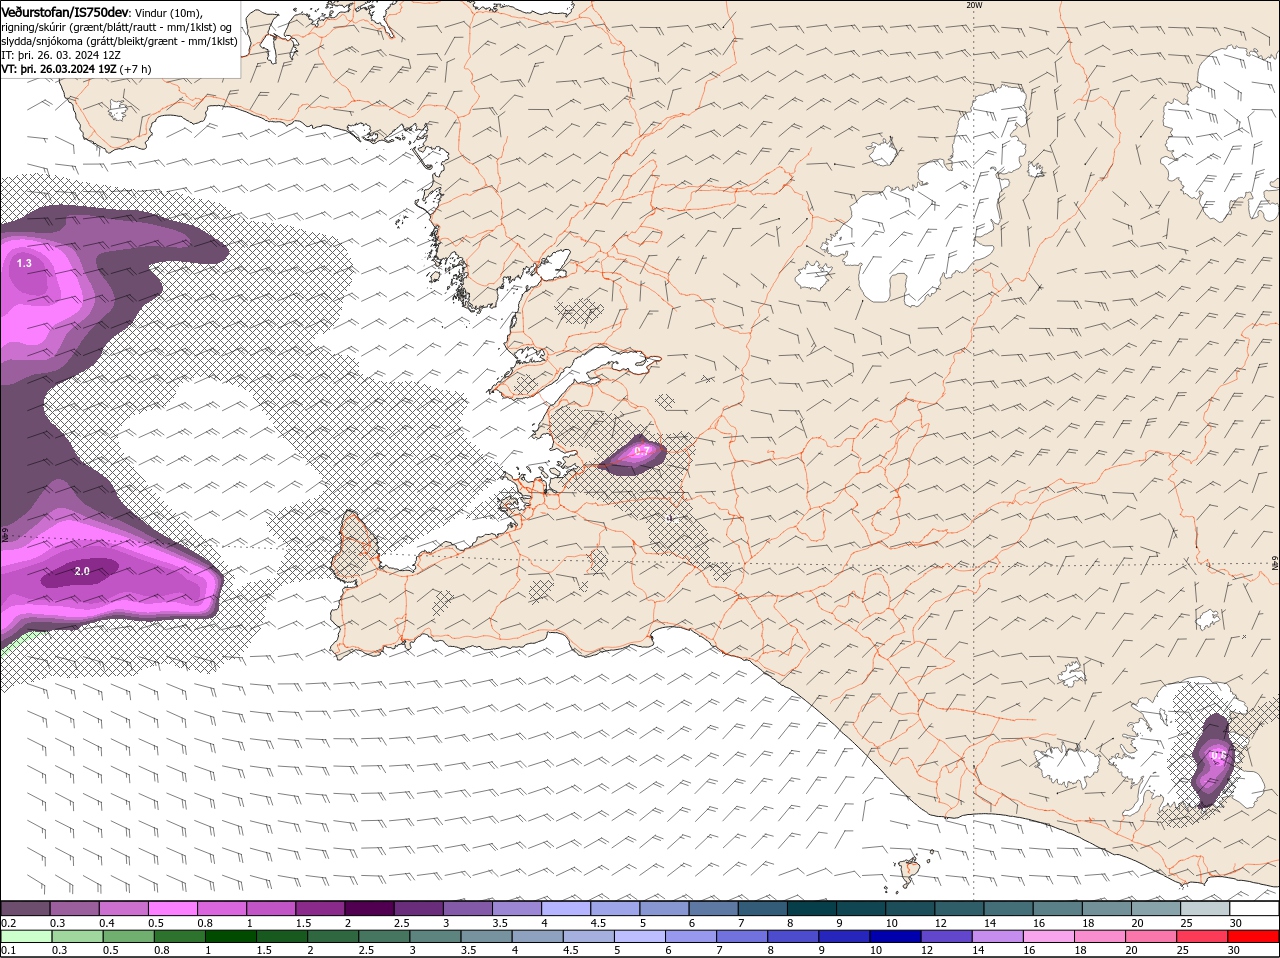Click the navy blue swatch after 10, rain scale
Viewport: 1280px width, 958px height.
(x=896, y=935)
